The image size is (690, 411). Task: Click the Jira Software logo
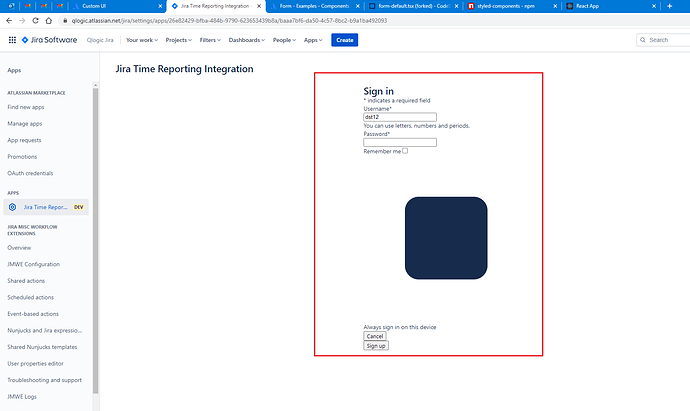pos(49,40)
